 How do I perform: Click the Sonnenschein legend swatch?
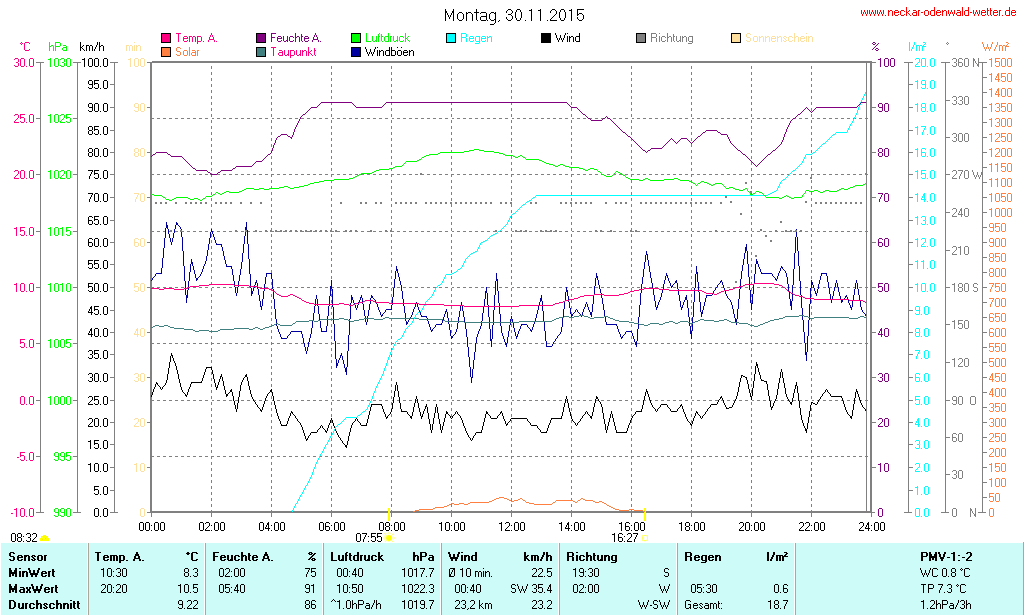(736, 38)
